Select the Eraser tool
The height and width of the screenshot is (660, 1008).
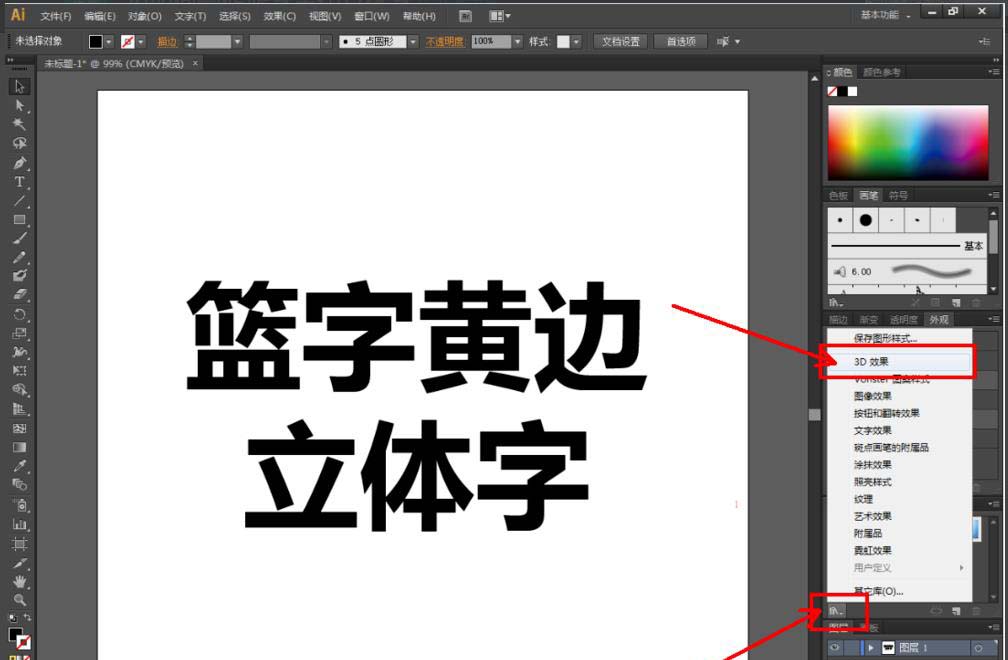pyautogui.click(x=19, y=295)
